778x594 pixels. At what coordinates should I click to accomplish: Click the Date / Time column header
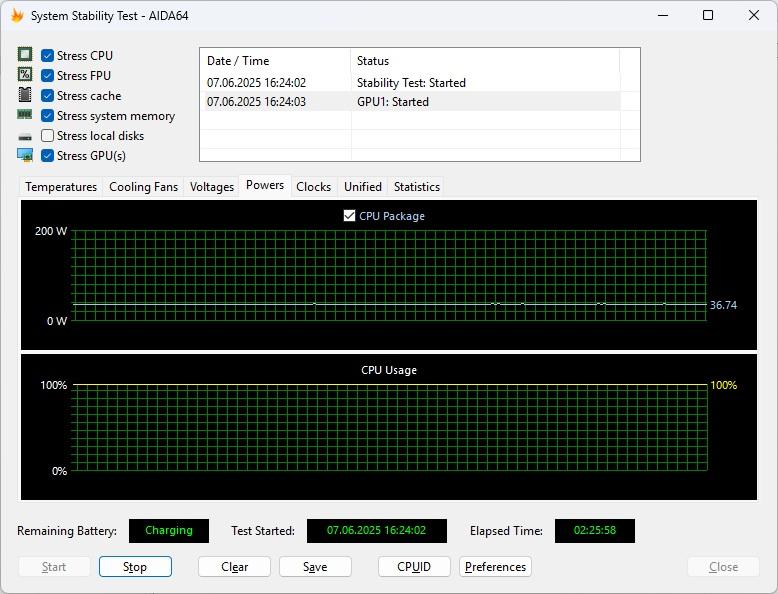pyautogui.click(x=275, y=61)
